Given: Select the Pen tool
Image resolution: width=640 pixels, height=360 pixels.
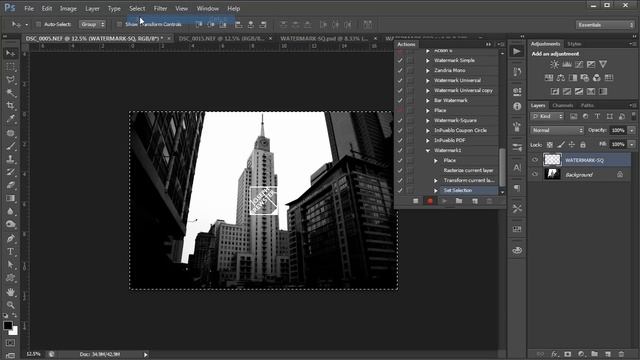Looking at the screenshot, I should tap(10, 238).
